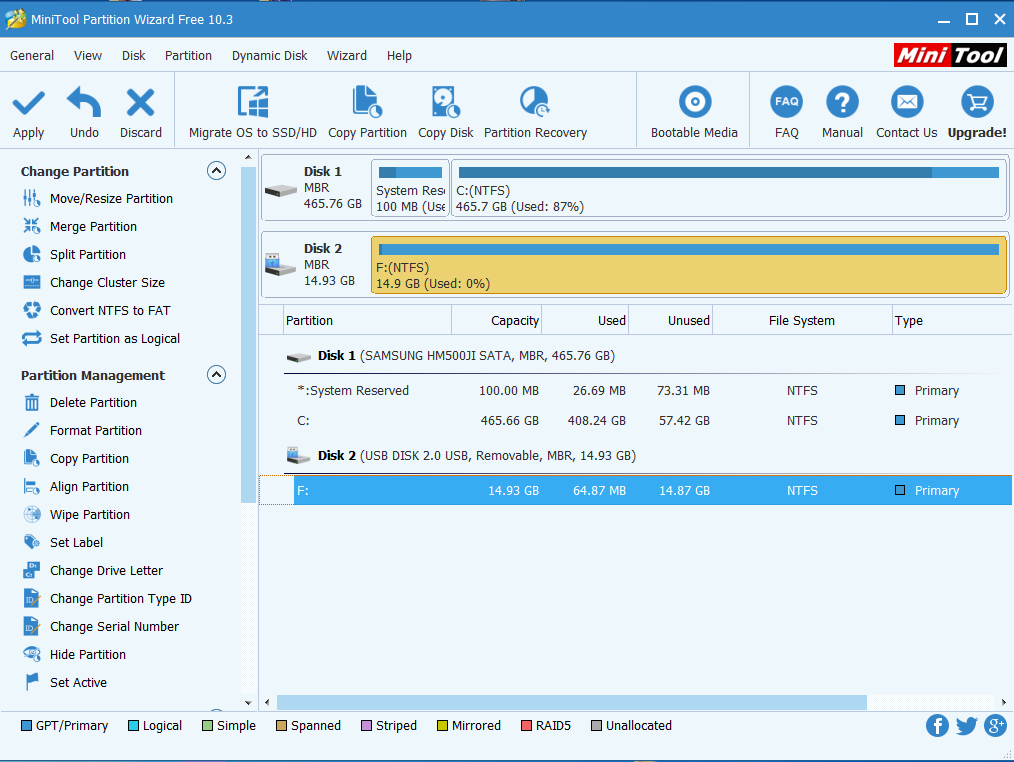Sort by the Partition column header
This screenshot has width=1014, height=762.
coord(367,321)
